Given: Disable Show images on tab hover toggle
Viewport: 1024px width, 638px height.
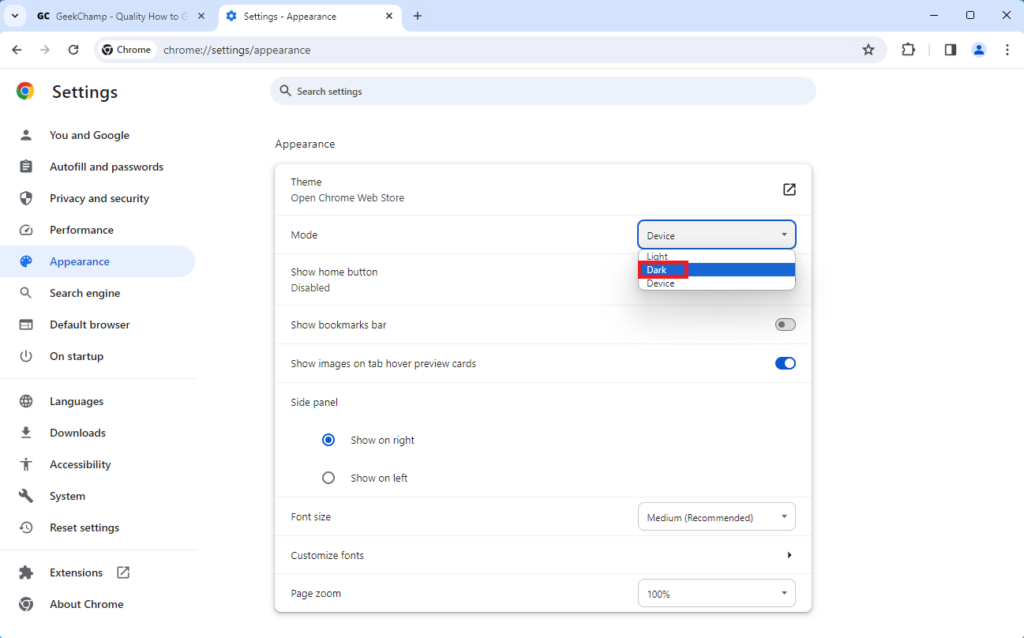Looking at the screenshot, I should click(785, 364).
